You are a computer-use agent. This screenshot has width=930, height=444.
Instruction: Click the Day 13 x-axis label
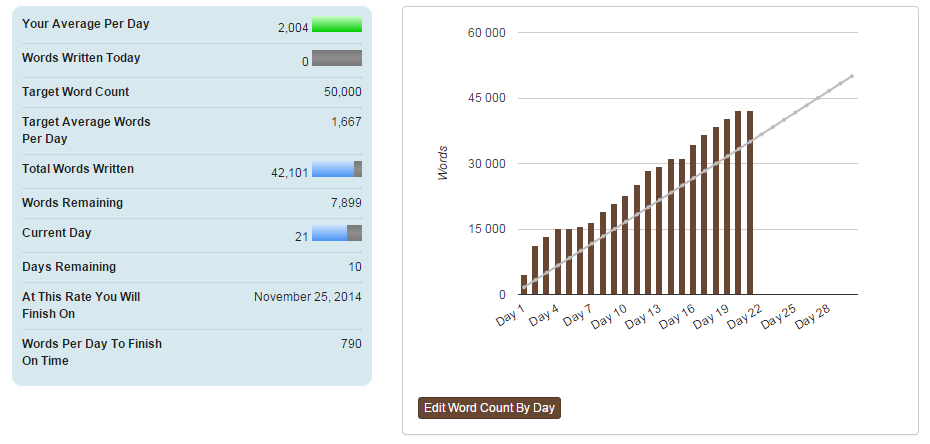[643, 317]
